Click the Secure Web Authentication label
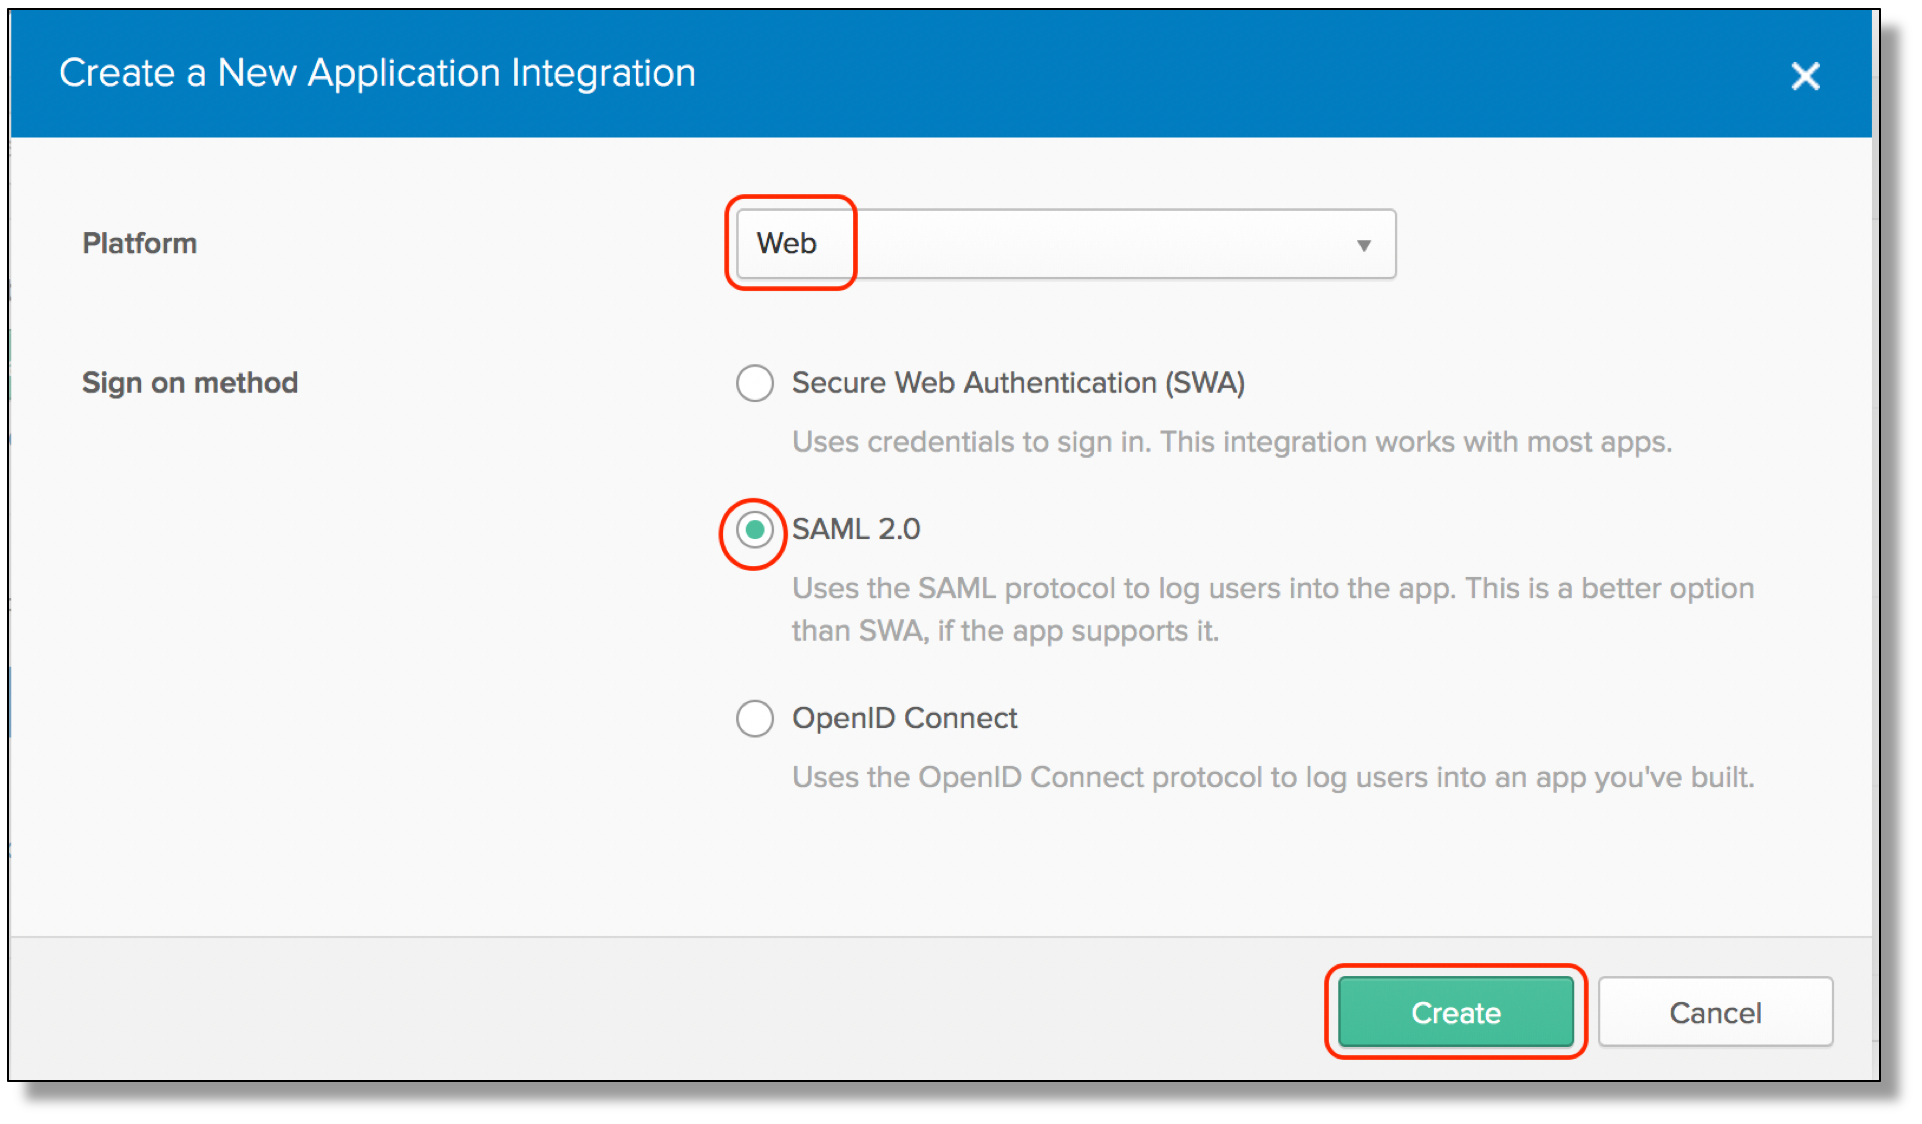 click(x=1018, y=383)
